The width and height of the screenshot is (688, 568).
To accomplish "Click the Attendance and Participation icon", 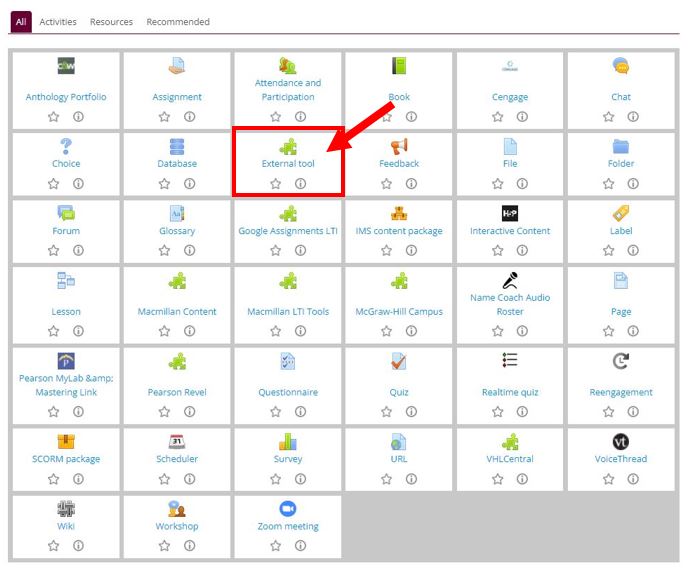I will click(x=288, y=66).
